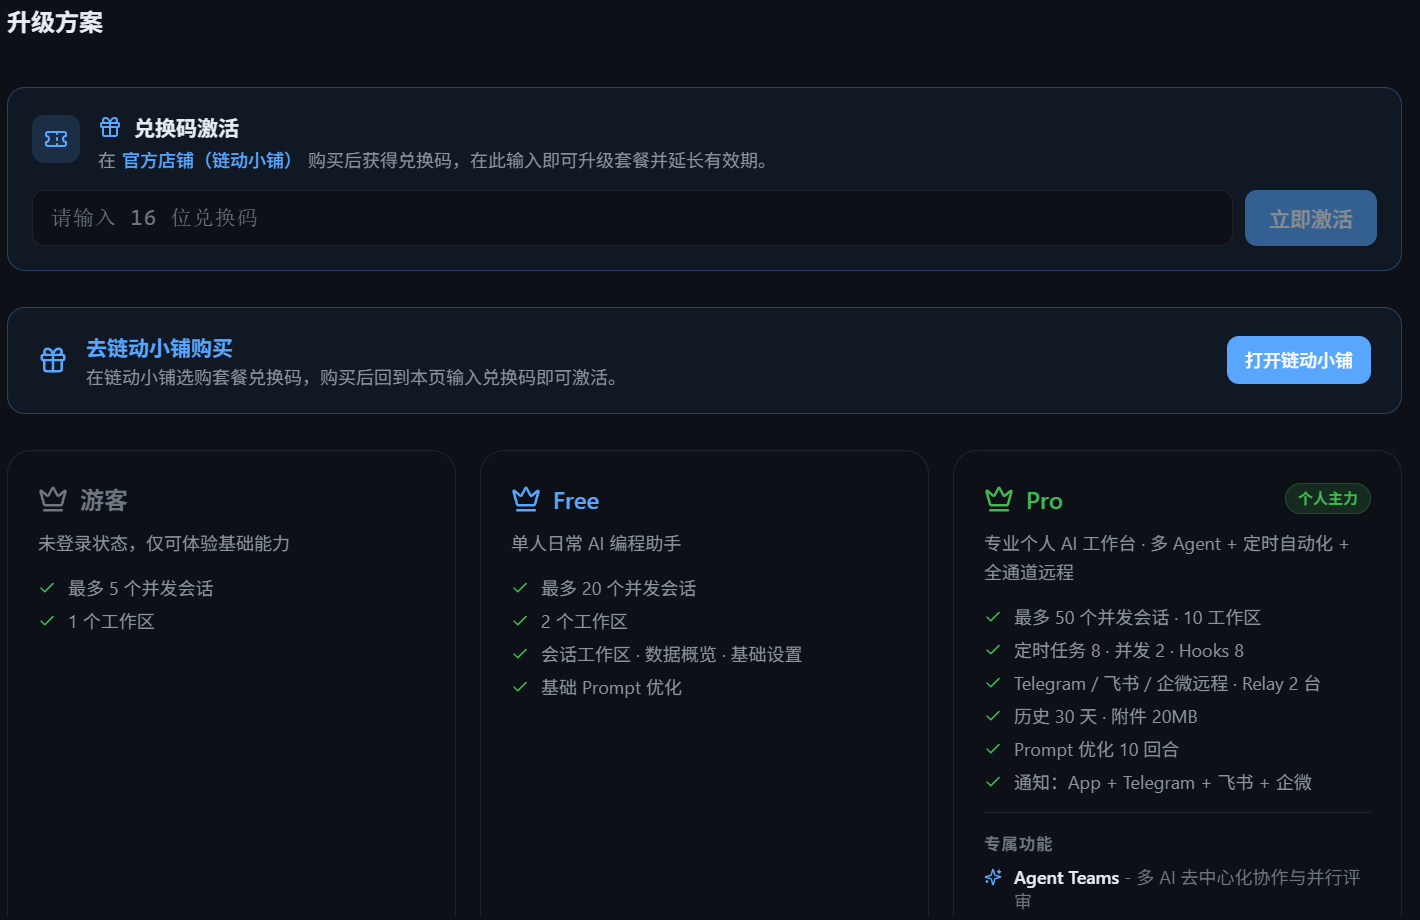Click checkmark beside Prompt 优化 10 回合
1420x920 pixels.
pyautogui.click(x=993, y=749)
